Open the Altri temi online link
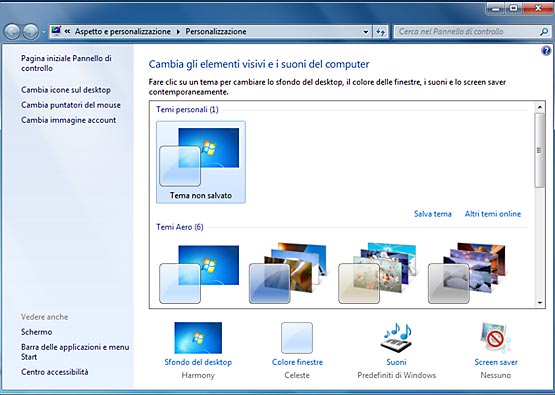 [493, 214]
